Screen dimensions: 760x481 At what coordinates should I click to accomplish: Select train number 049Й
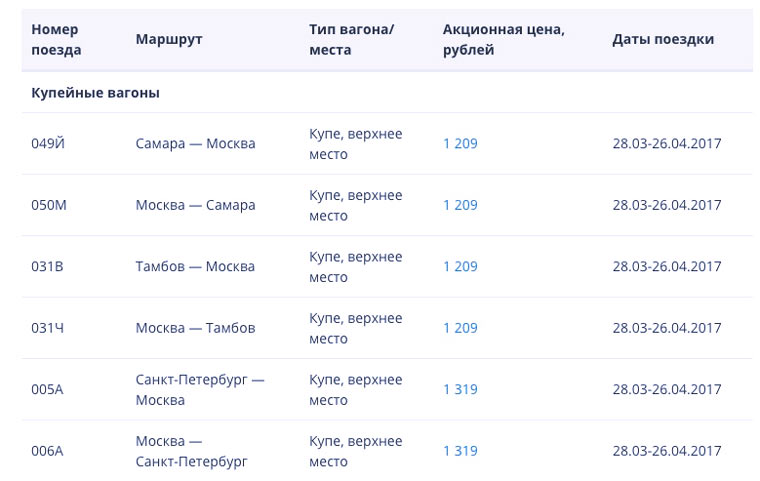48,144
